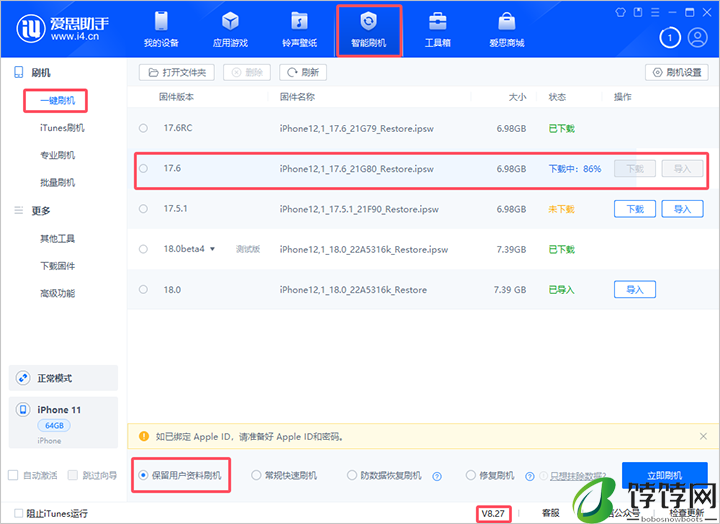
Task: Click help icon next to 防数据恢复刷机
Action: (x=437, y=476)
